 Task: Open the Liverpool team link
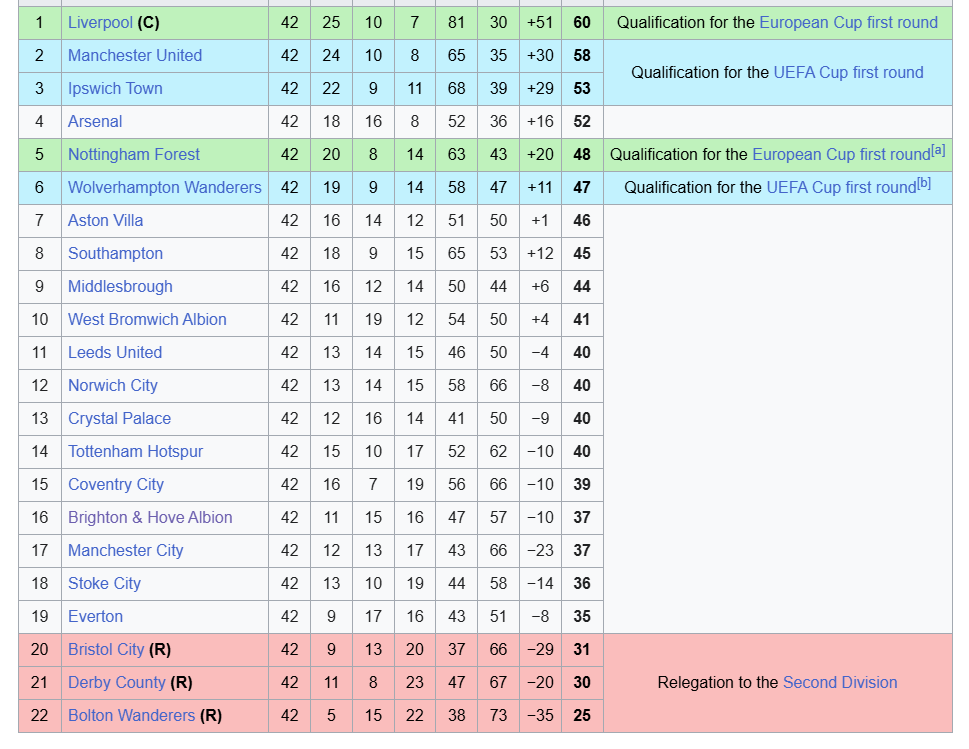click(100, 23)
